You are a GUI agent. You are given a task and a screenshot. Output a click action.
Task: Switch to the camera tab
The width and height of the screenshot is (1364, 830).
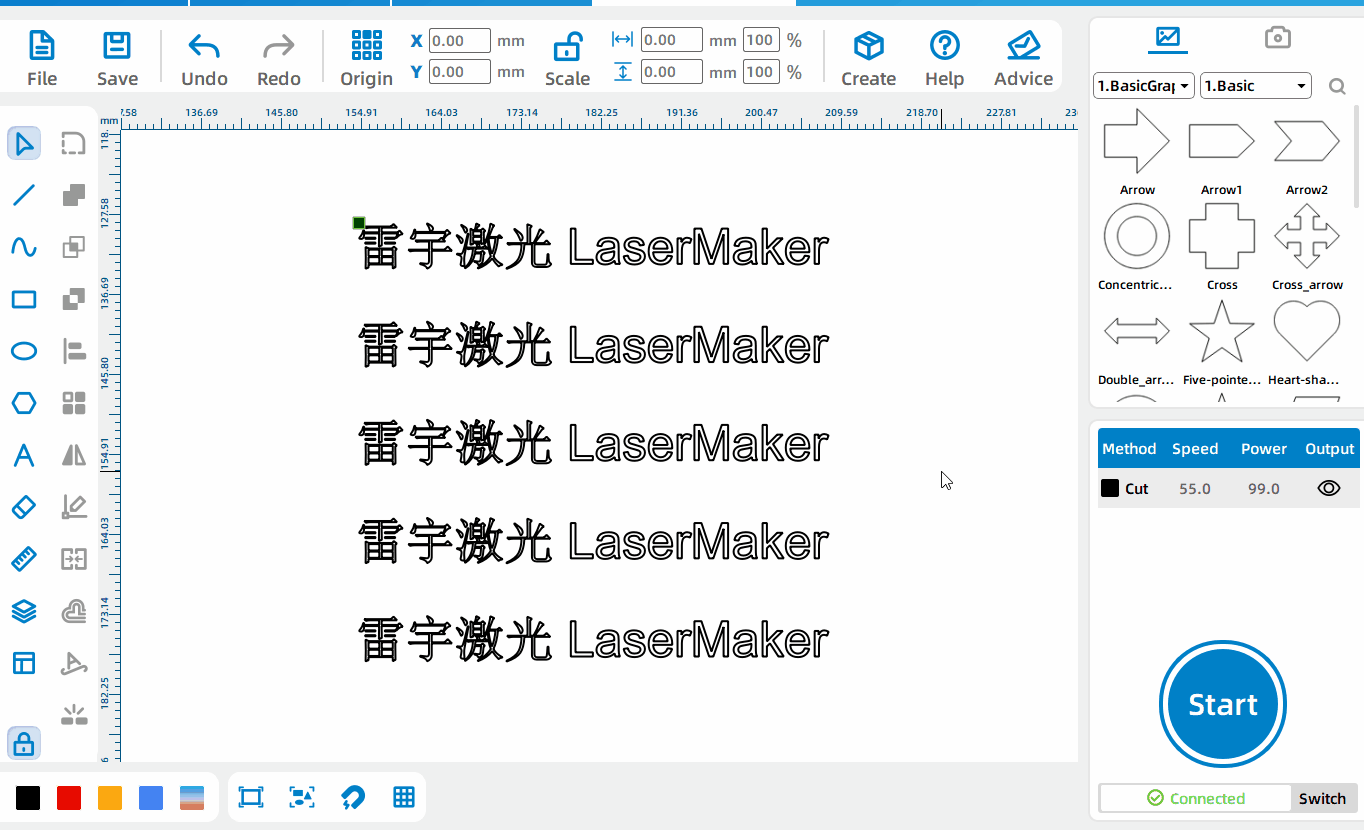coord(1277,38)
